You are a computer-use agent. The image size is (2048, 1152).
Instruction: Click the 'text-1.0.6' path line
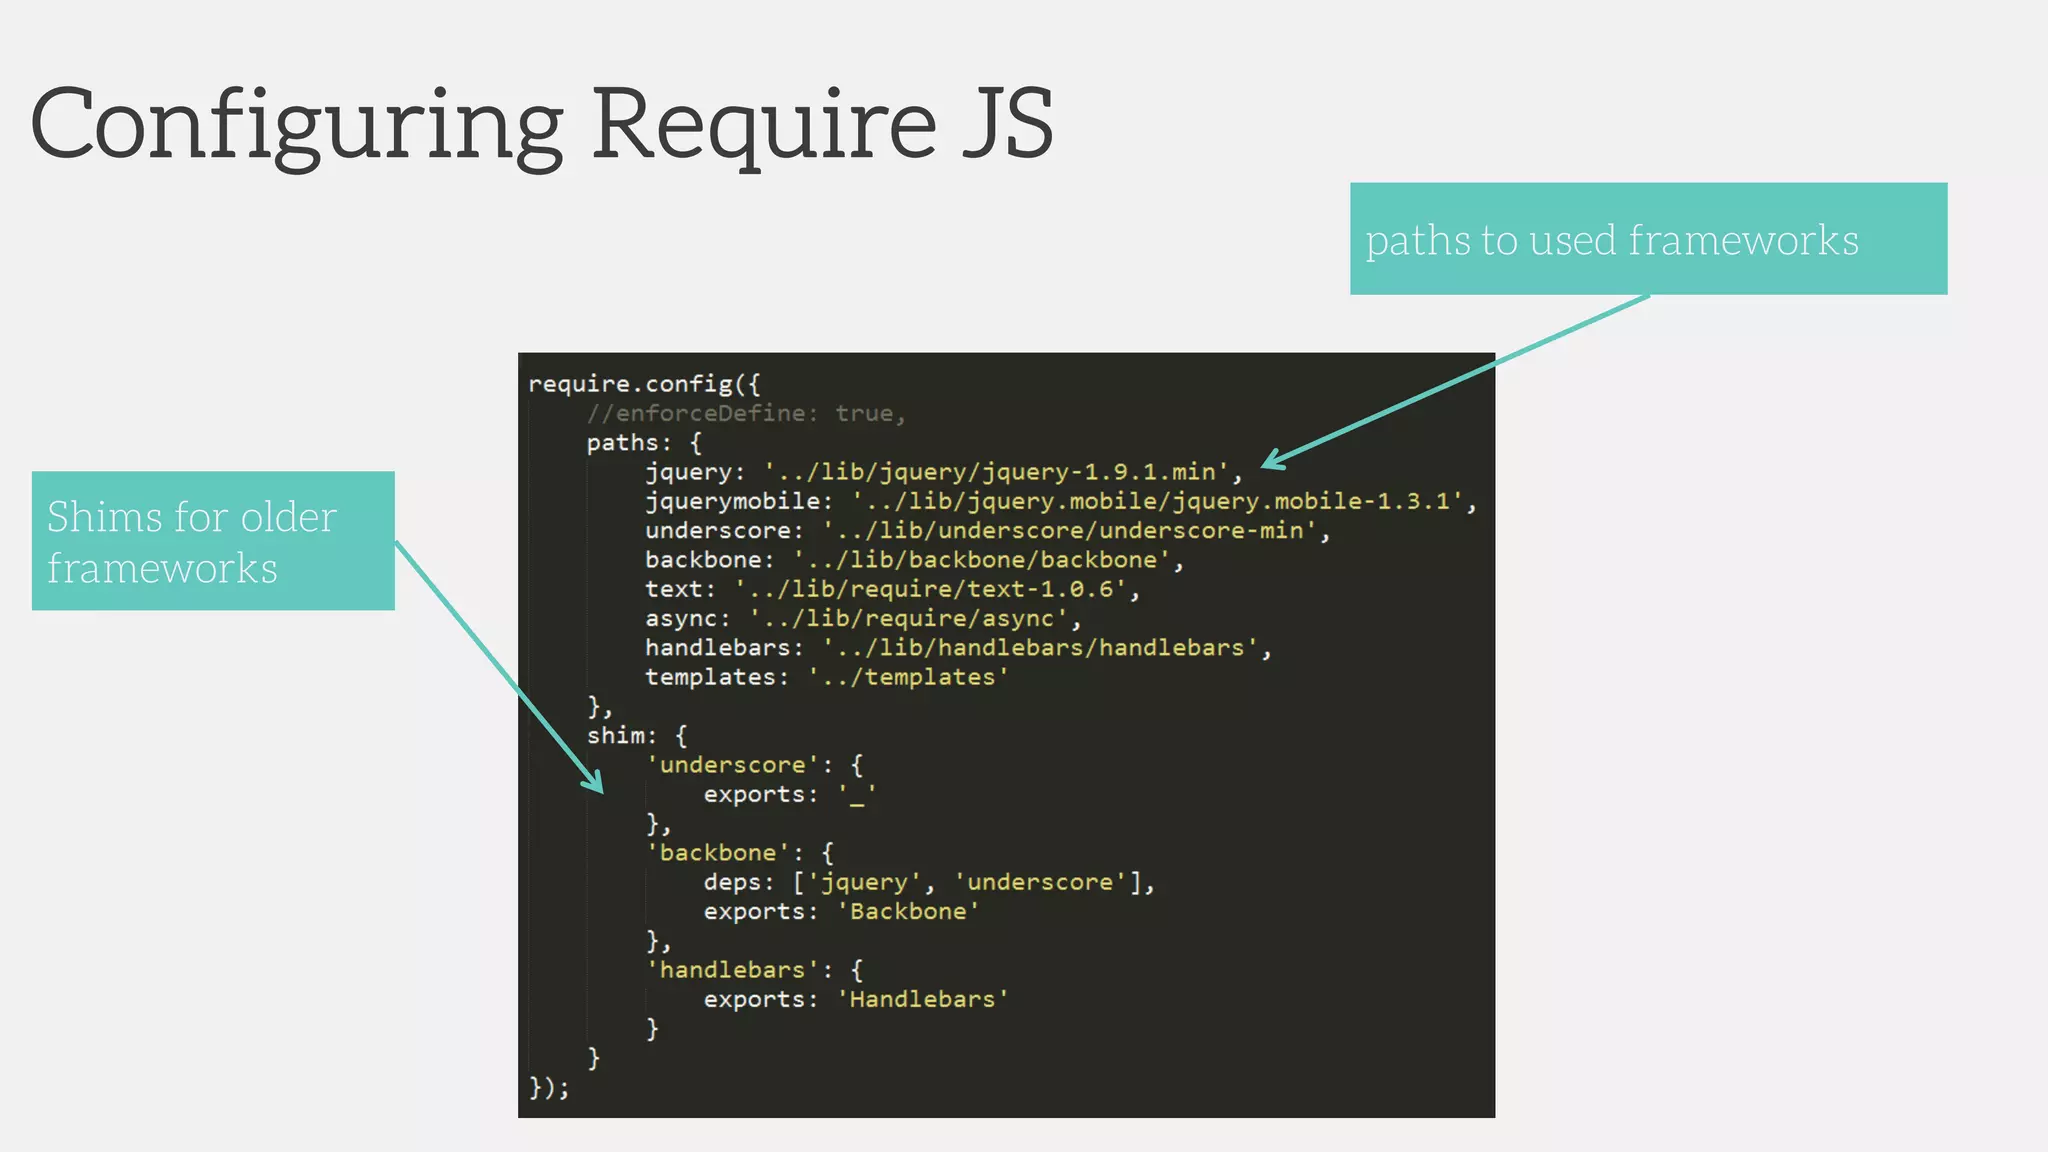tap(892, 589)
